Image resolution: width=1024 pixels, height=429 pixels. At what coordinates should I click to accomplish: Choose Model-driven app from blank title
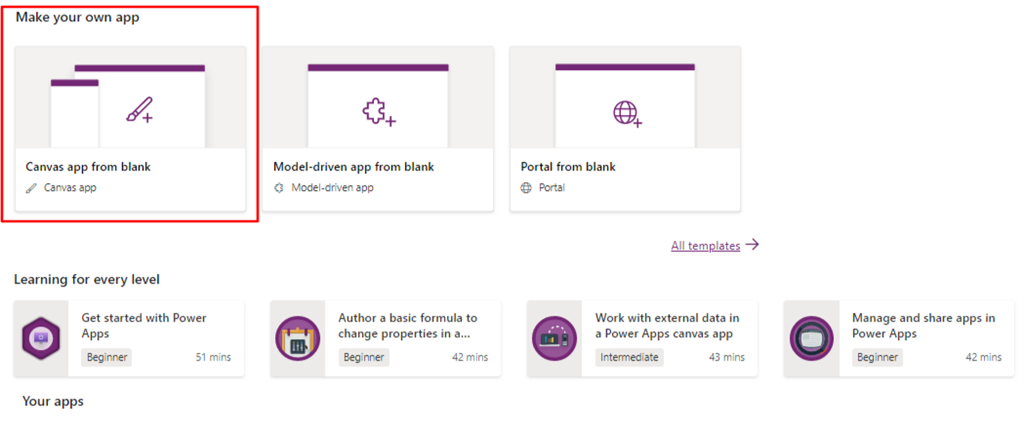[x=353, y=167]
